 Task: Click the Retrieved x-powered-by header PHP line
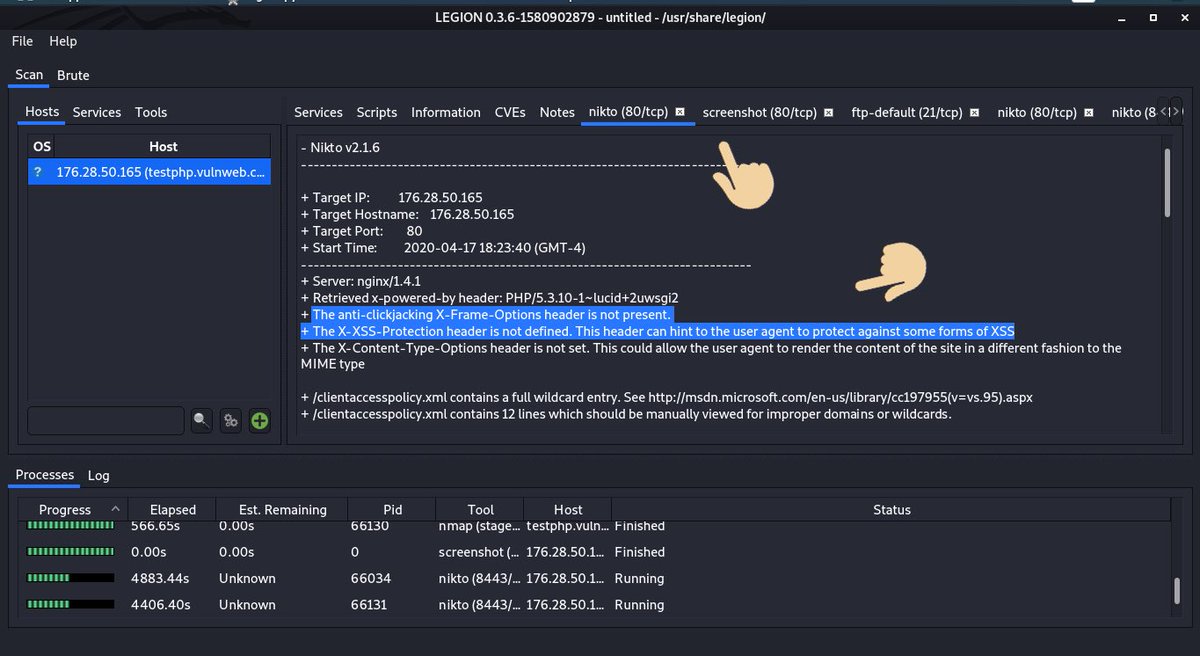(489, 298)
